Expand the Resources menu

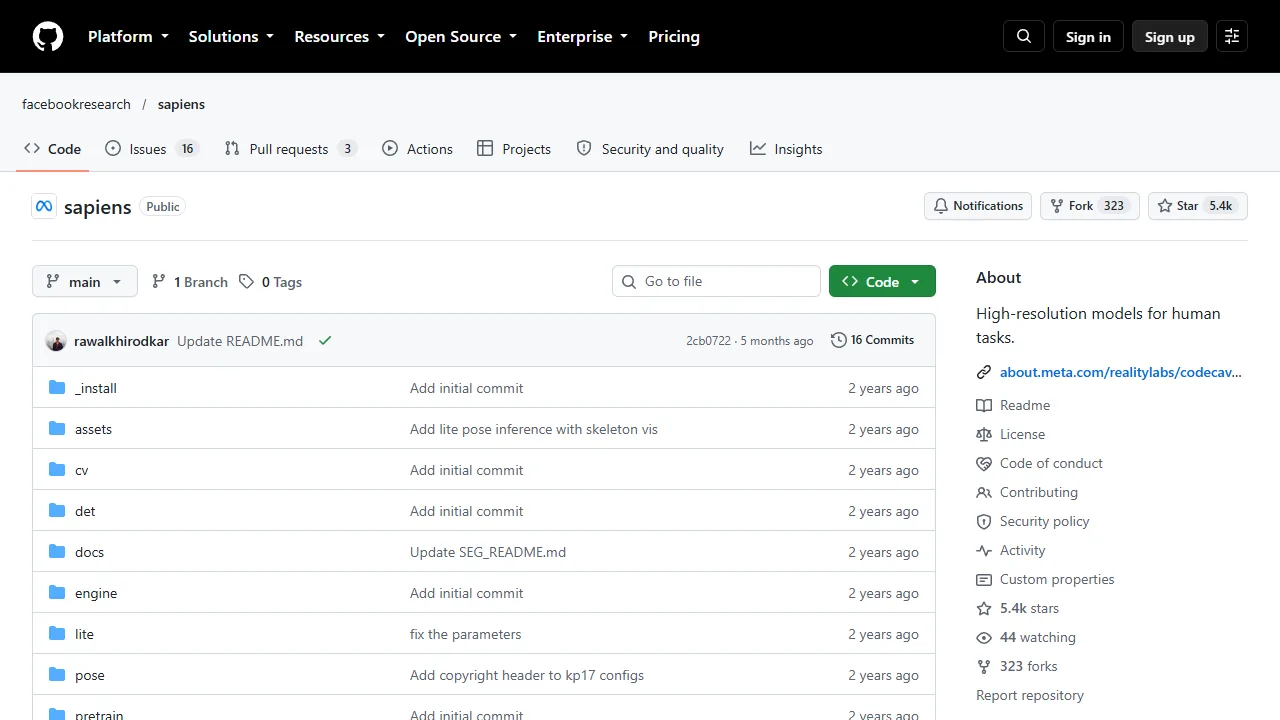click(x=339, y=37)
